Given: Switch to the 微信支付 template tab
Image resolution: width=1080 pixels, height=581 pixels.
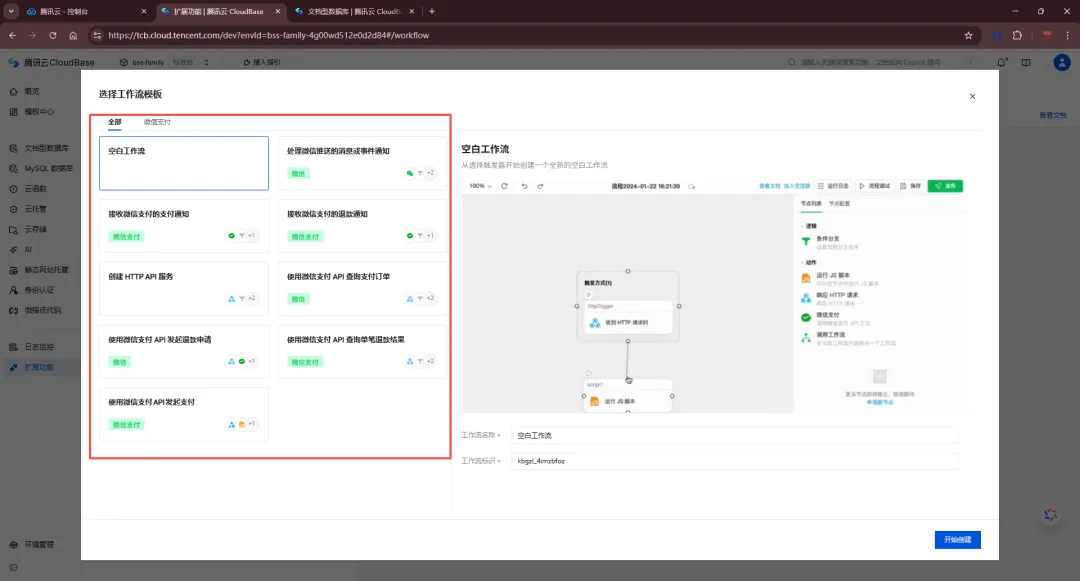Looking at the screenshot, I should pos(157,122).
